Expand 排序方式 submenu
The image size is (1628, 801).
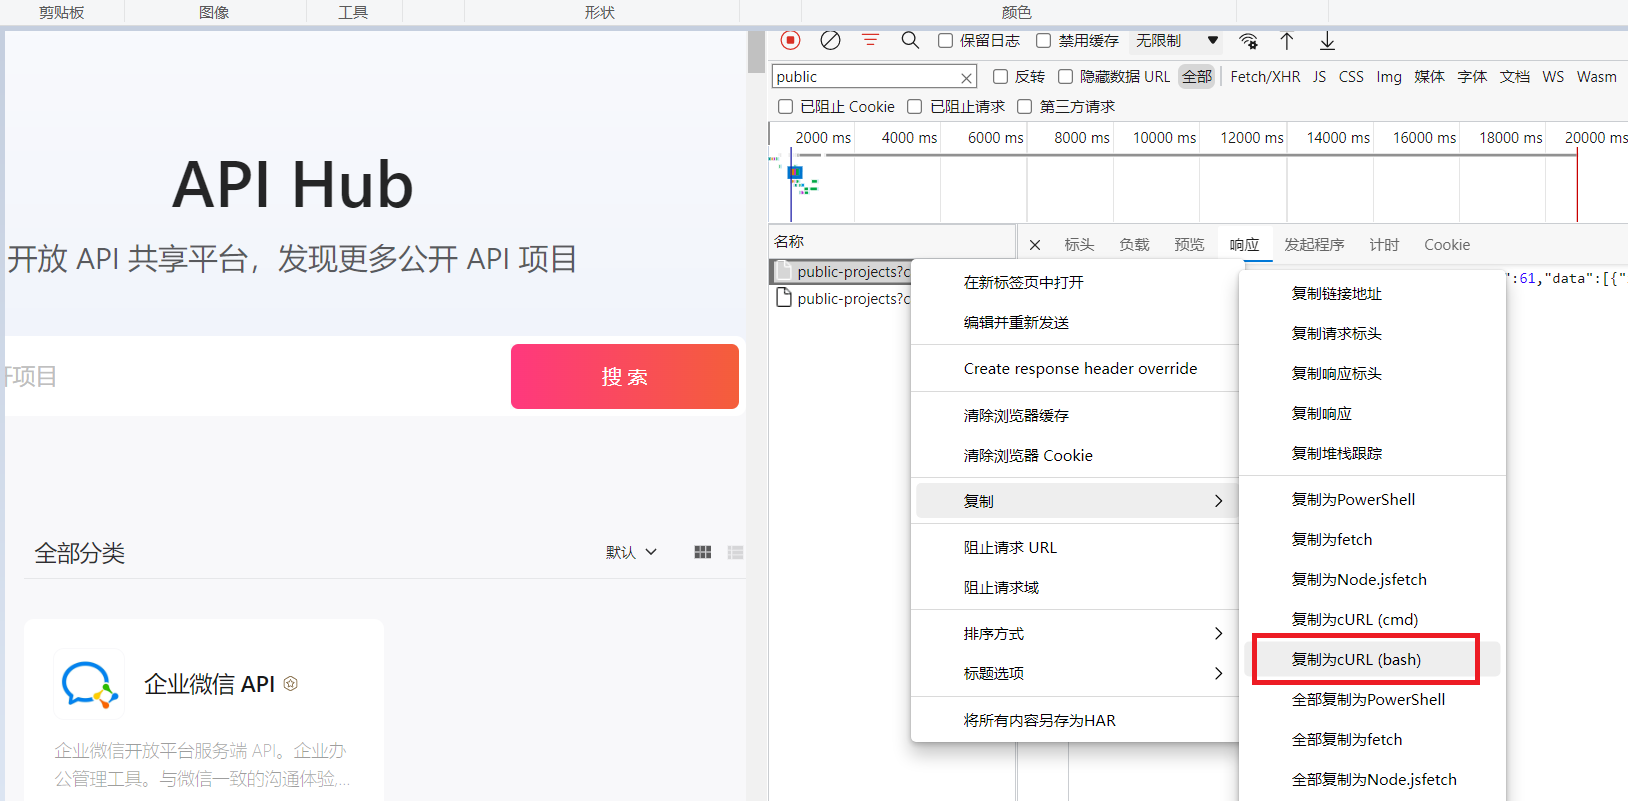(1075, 634)
